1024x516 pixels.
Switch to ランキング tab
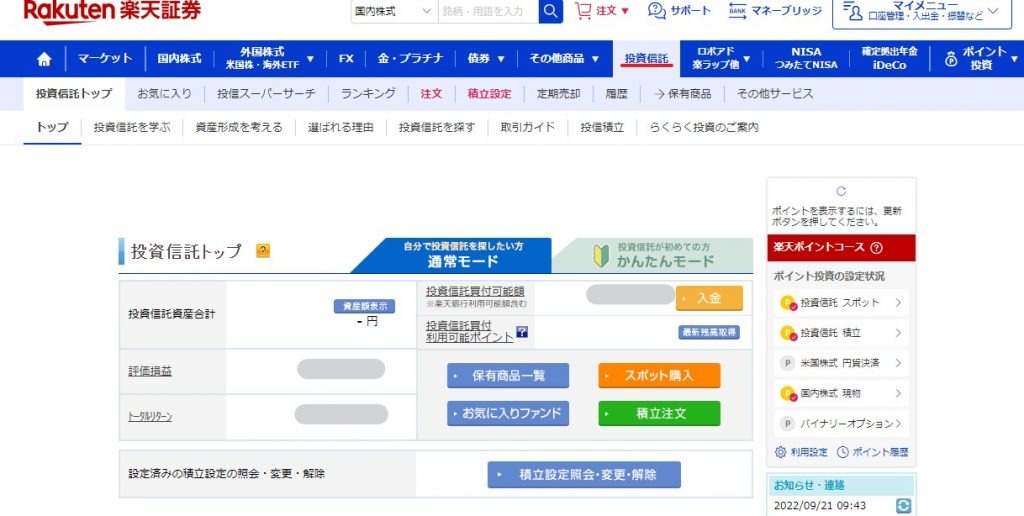[368, 94]
